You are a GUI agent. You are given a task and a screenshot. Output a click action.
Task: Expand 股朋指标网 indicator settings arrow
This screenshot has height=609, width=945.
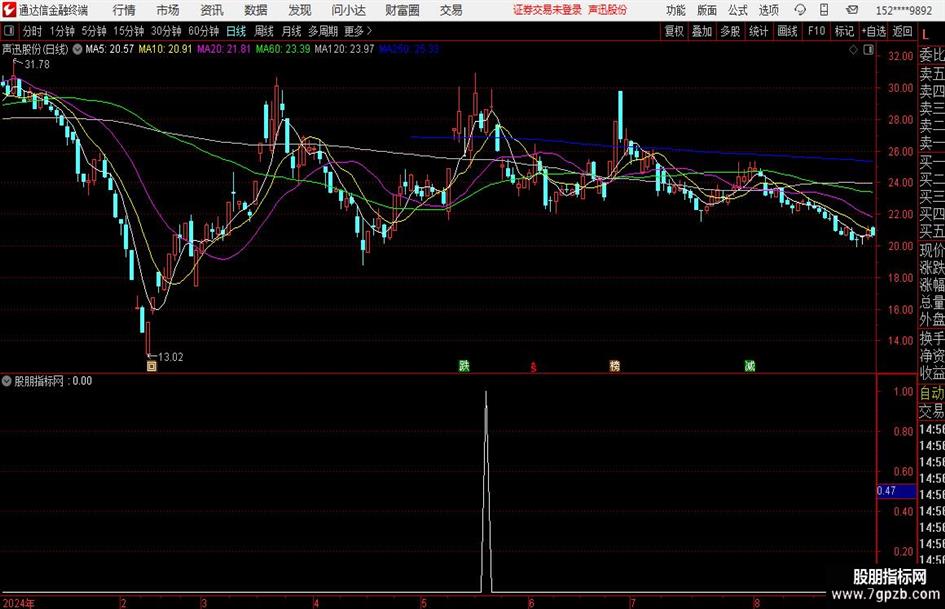[x=7, y=381]
